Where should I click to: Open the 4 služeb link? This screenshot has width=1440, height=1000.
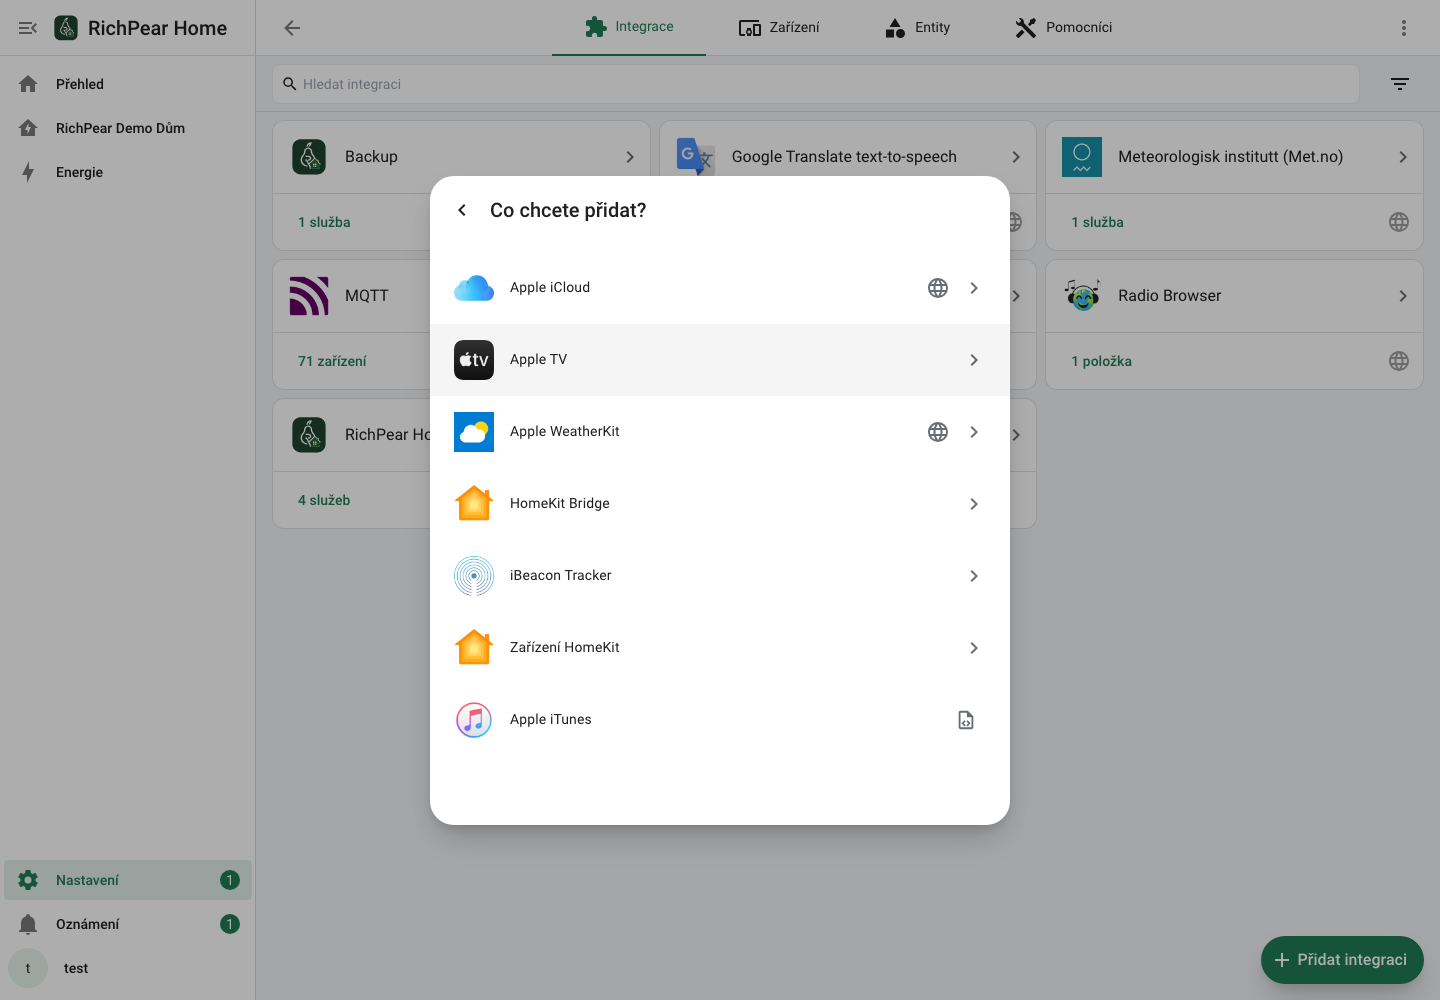point(324,500)
